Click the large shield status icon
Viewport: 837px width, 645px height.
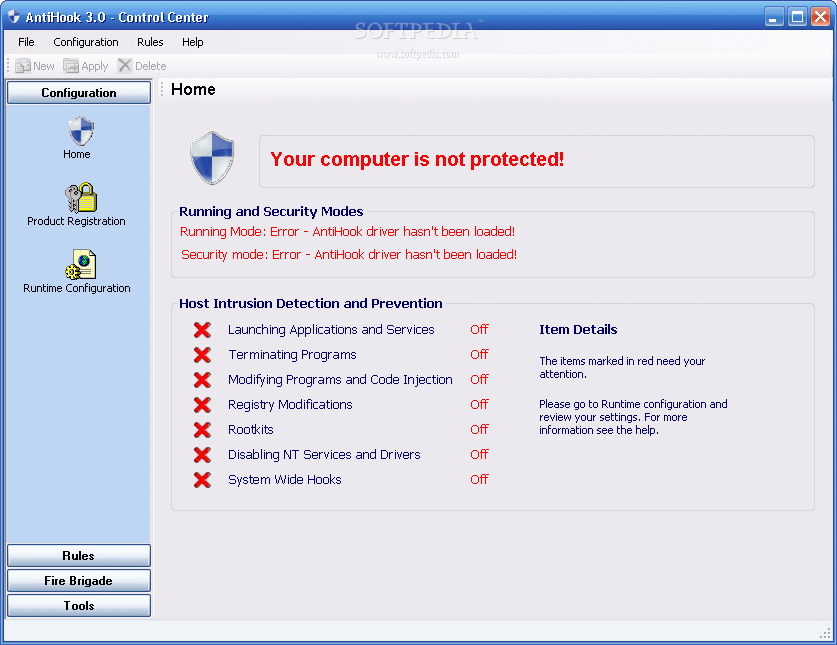[x=212, y=159]
